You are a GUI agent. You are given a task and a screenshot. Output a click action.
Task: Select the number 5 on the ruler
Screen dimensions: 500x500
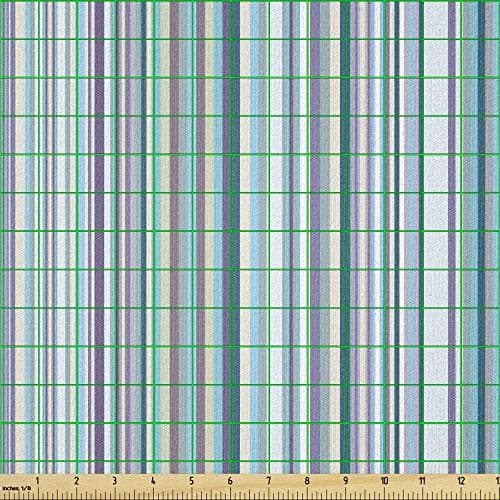point(191,481)
